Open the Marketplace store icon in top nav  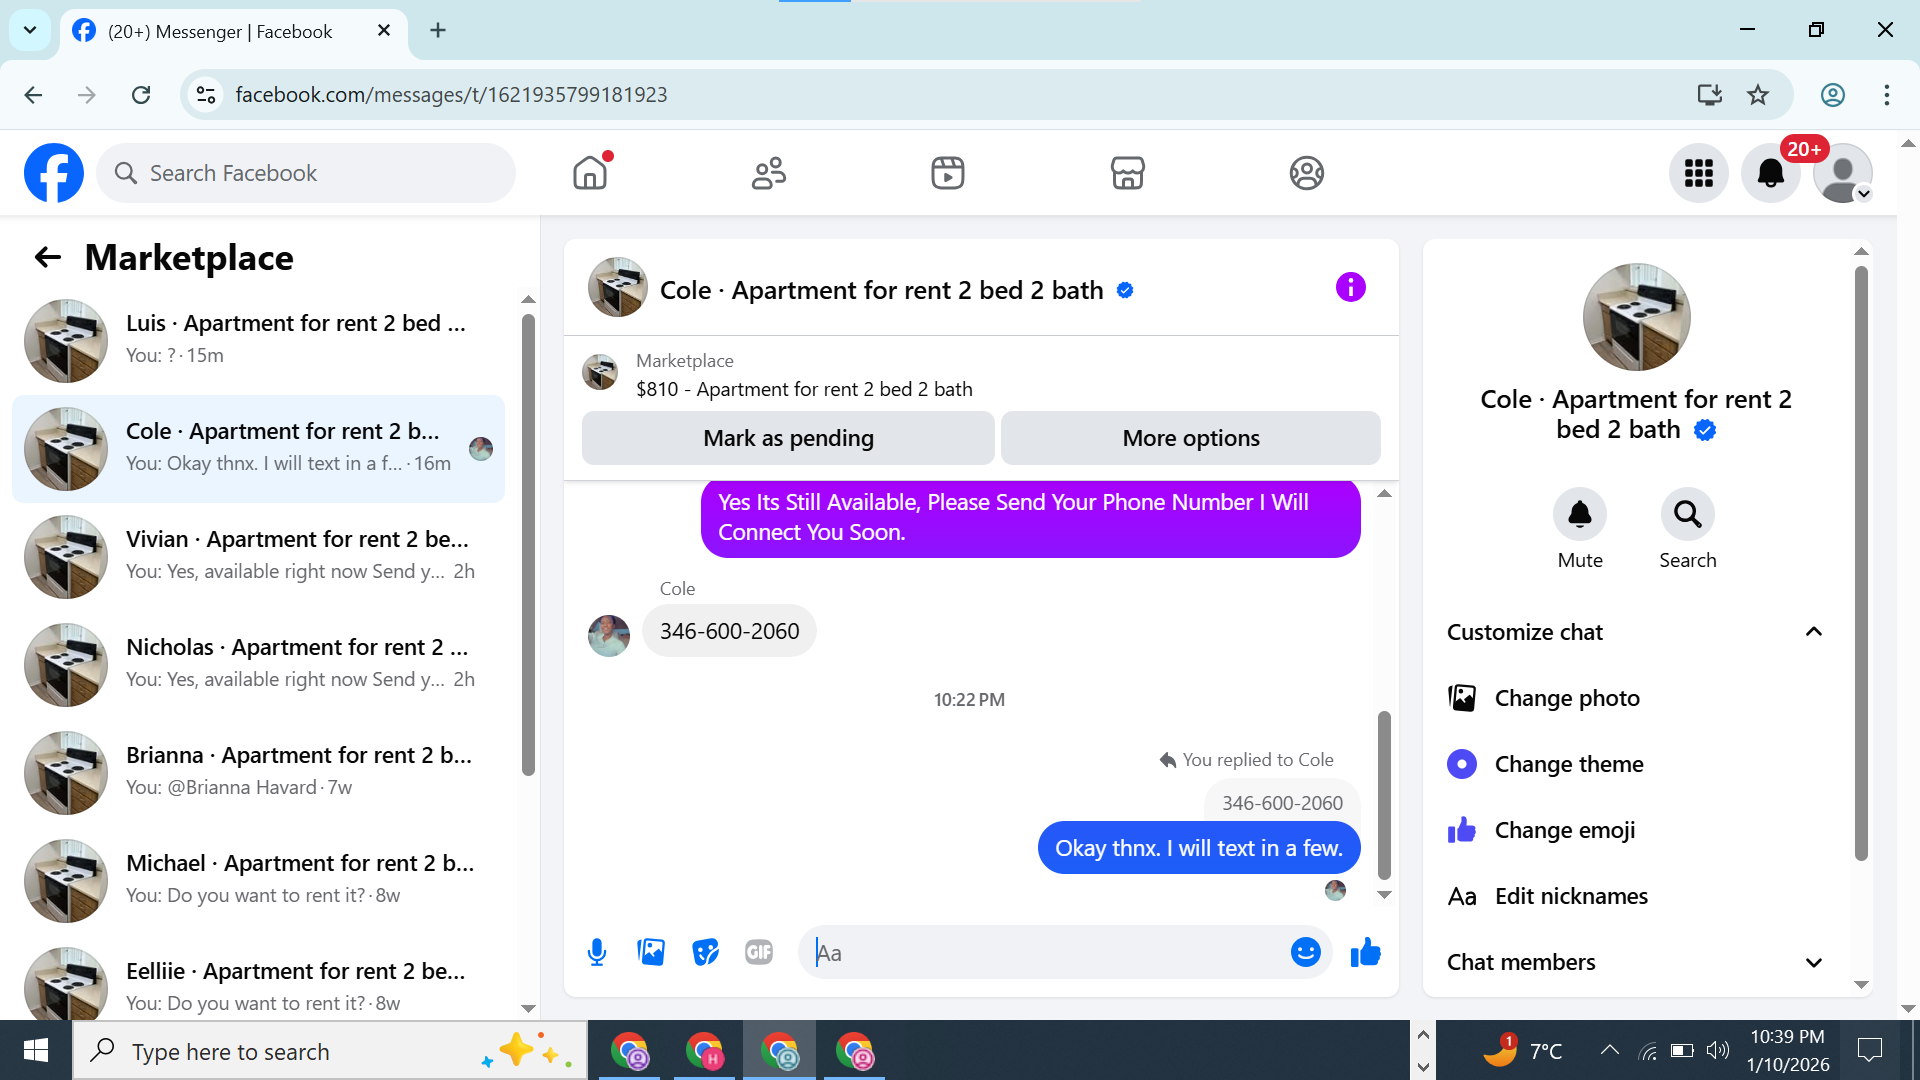pos(1127,173)
